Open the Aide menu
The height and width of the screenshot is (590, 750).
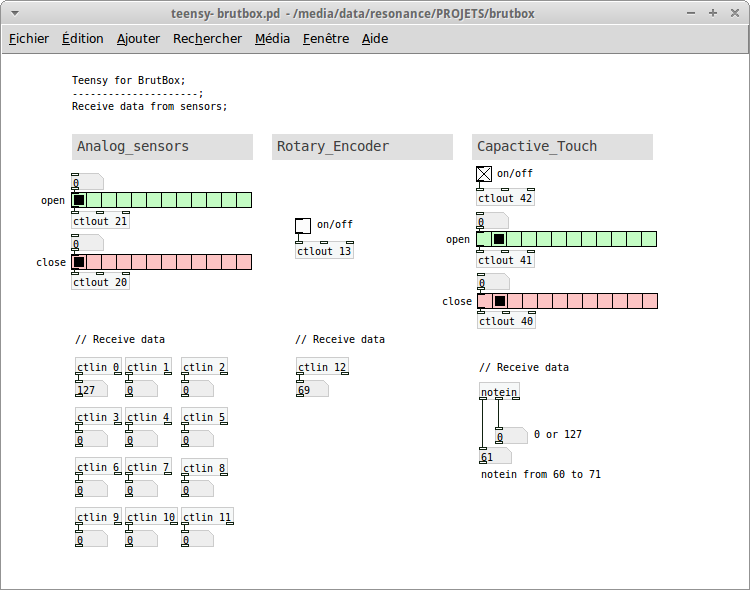(x=375, y=39)
